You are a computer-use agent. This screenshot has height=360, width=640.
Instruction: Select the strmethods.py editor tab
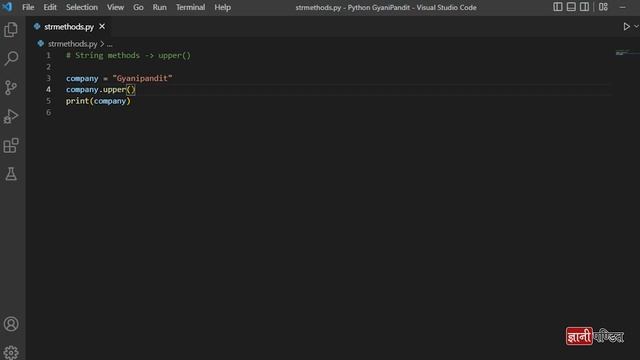click(69, 27)
